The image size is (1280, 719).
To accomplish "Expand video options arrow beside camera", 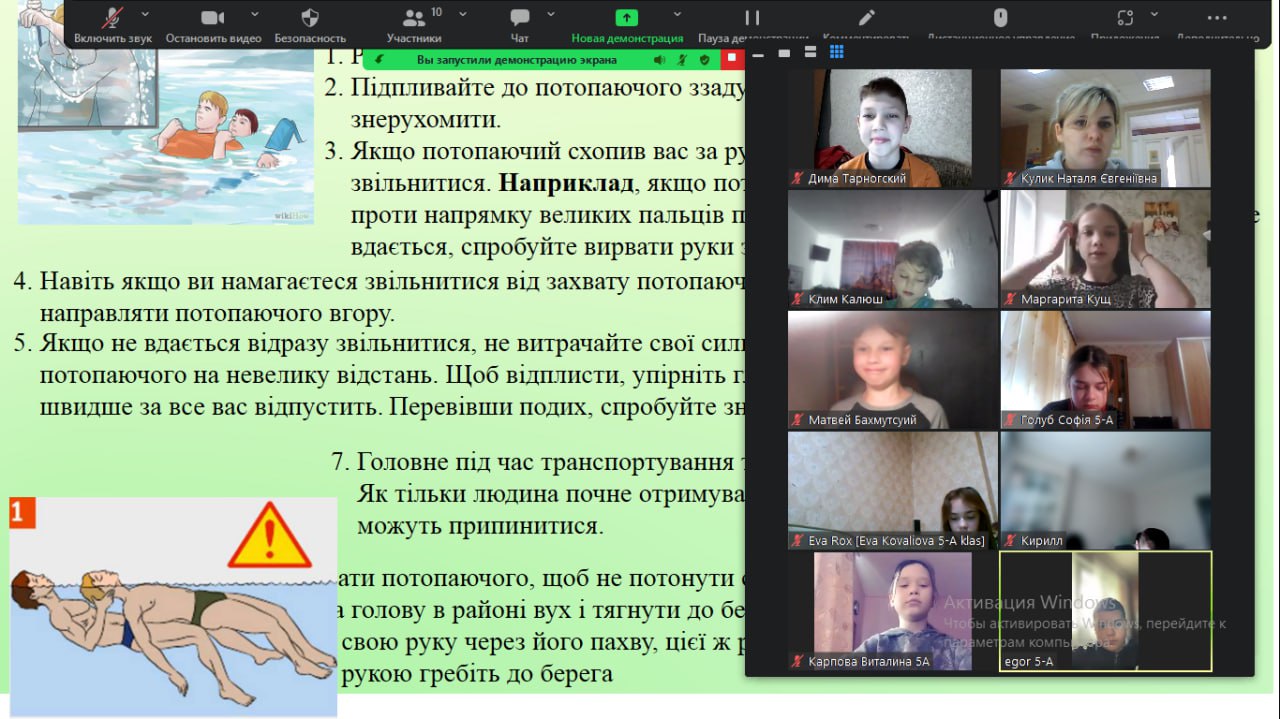I will coord(254,14).
